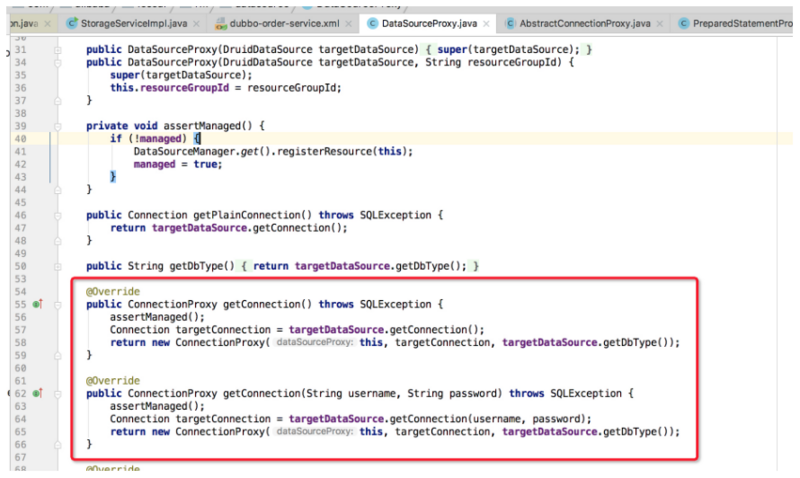Collapse getConnection(username, password) at line 62

click(58, 394)
